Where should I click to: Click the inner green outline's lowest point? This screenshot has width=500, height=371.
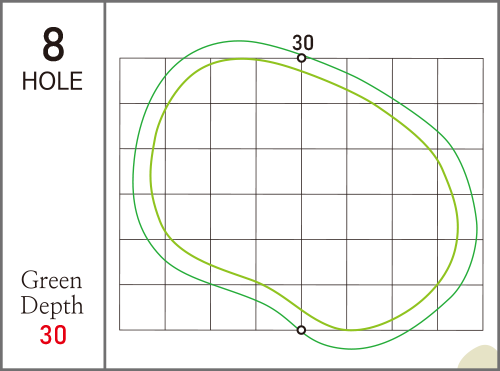[350, 330]
